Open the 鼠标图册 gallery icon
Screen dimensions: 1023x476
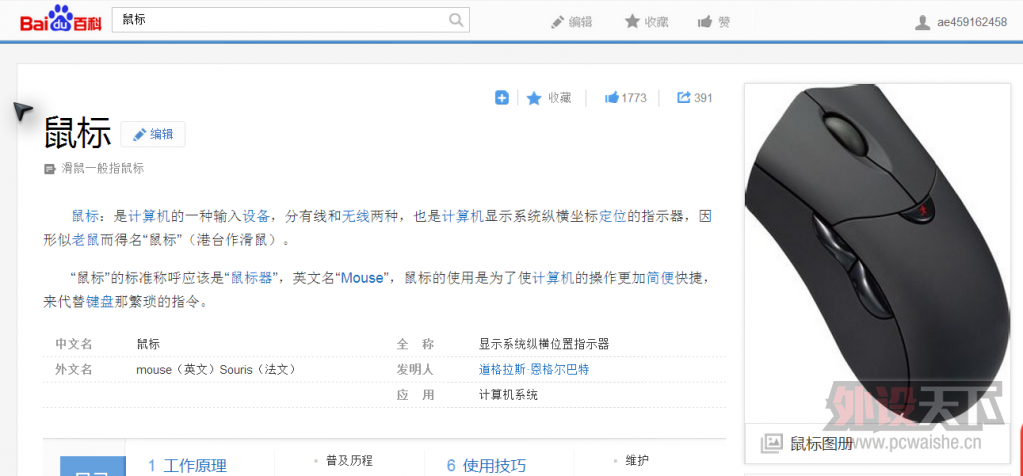pos(771,443)
